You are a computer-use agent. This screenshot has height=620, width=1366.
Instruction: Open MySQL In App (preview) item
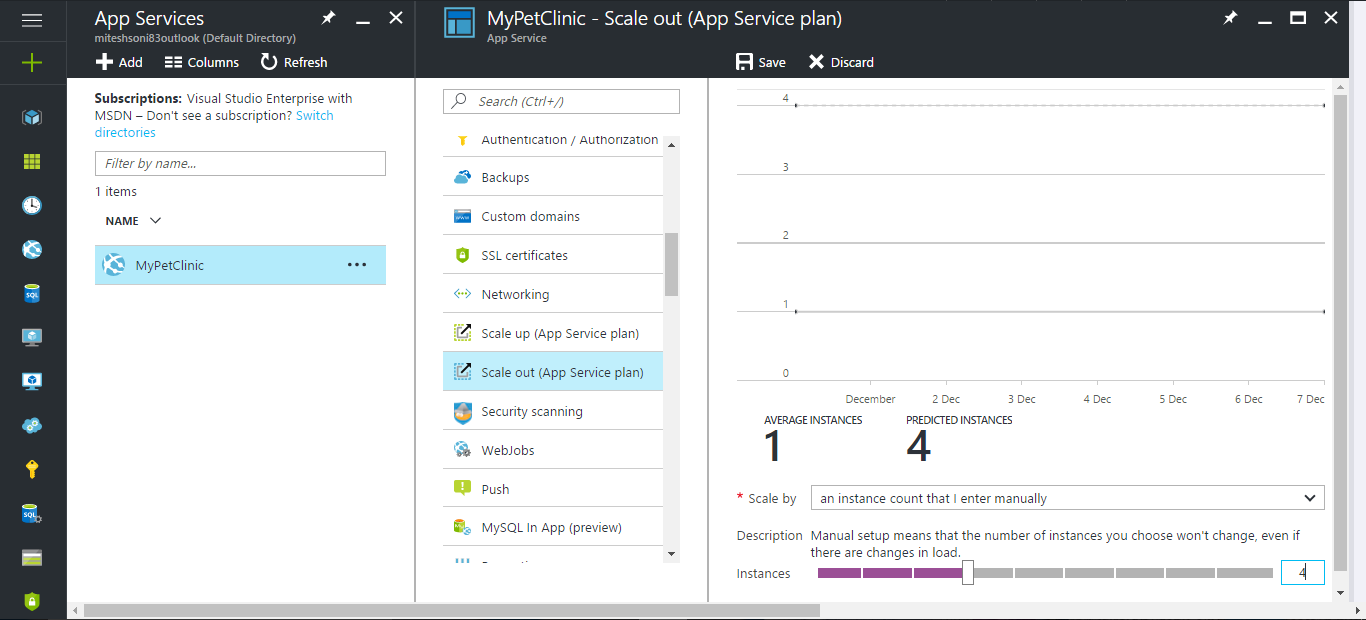point(553,527)
